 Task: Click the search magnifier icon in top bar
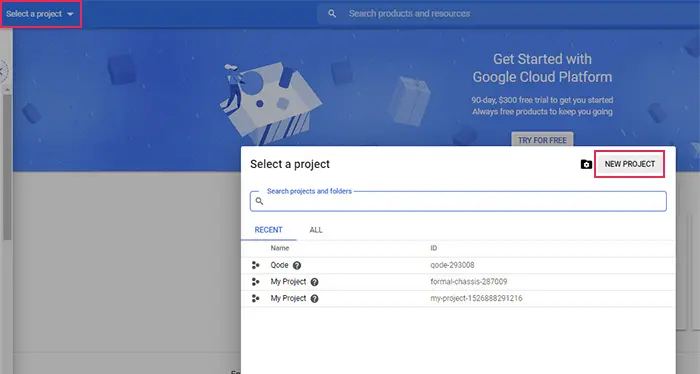332,14
